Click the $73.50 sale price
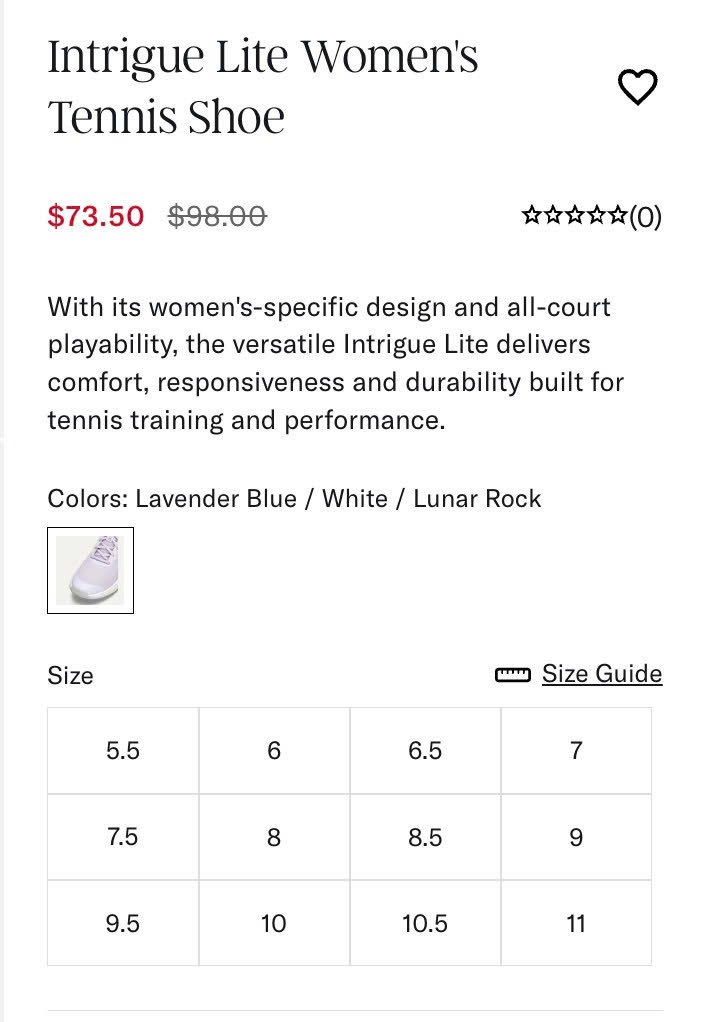The height and width of the screenshot is (1022, 706). (x=96, y=215)
